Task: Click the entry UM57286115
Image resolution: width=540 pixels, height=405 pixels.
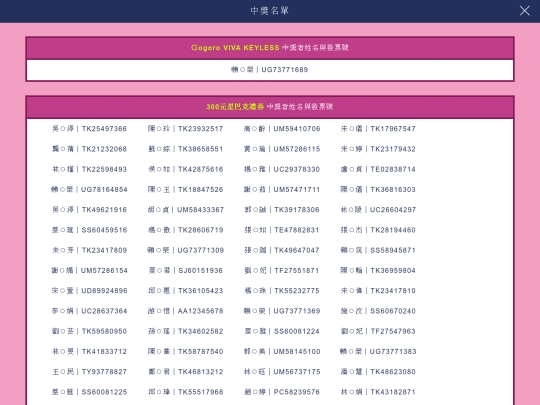Action: [282, 149]
